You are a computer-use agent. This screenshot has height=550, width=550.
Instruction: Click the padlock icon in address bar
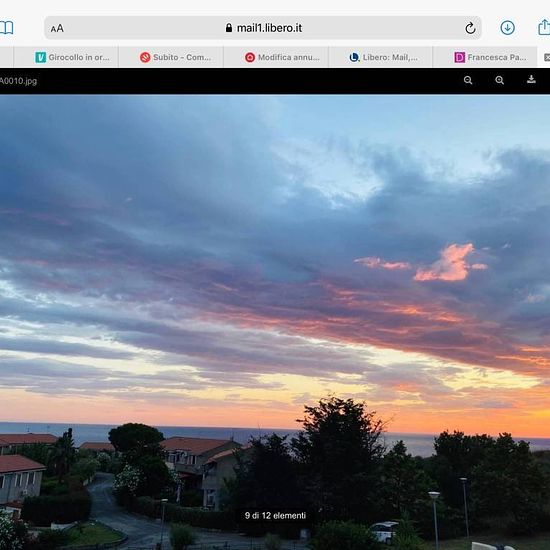click(229, 28)
